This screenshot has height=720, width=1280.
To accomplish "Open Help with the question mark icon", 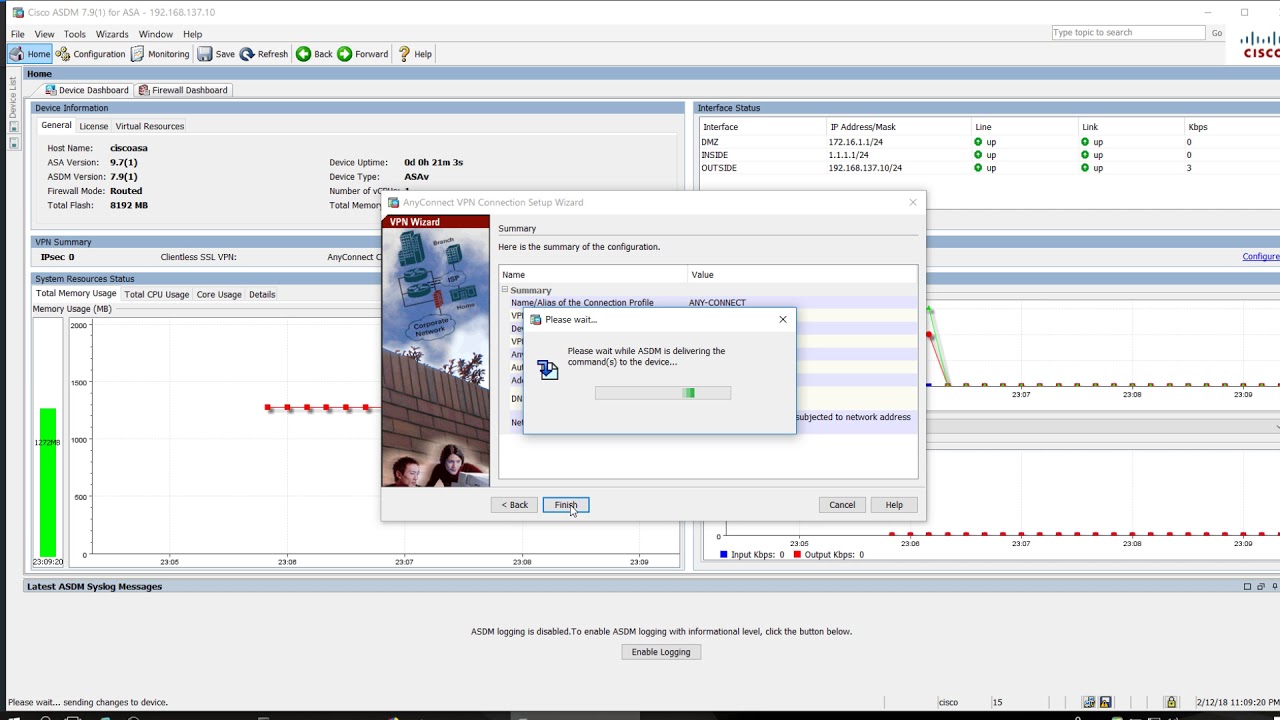I will coord(414,54).
